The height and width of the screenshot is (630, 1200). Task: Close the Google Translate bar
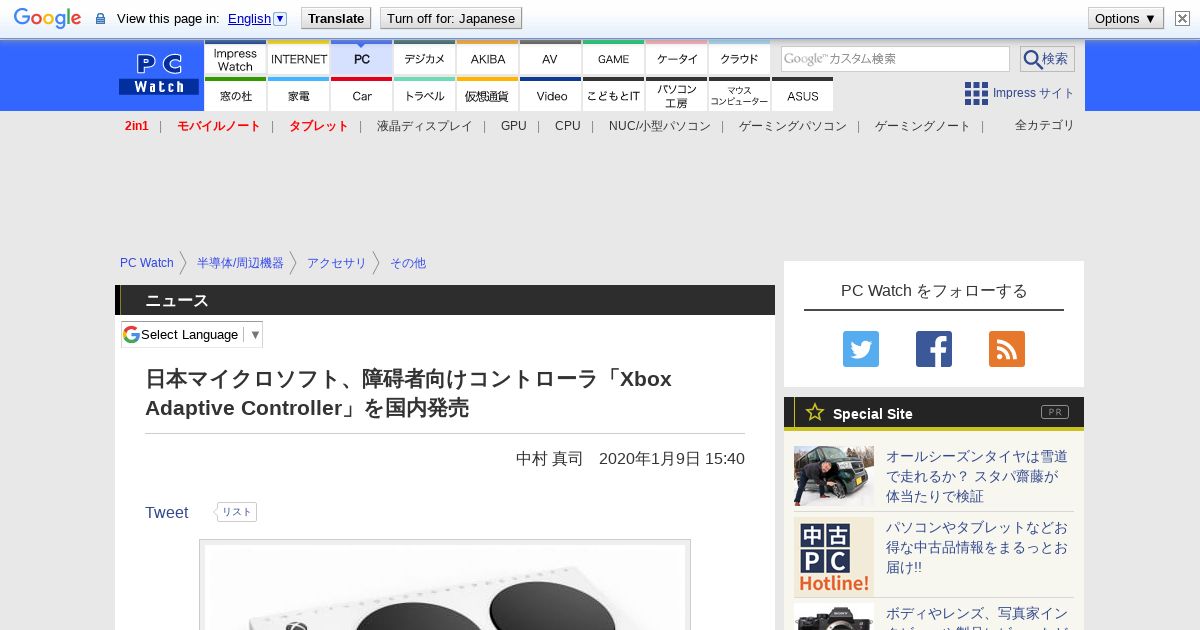point(1182,18)
